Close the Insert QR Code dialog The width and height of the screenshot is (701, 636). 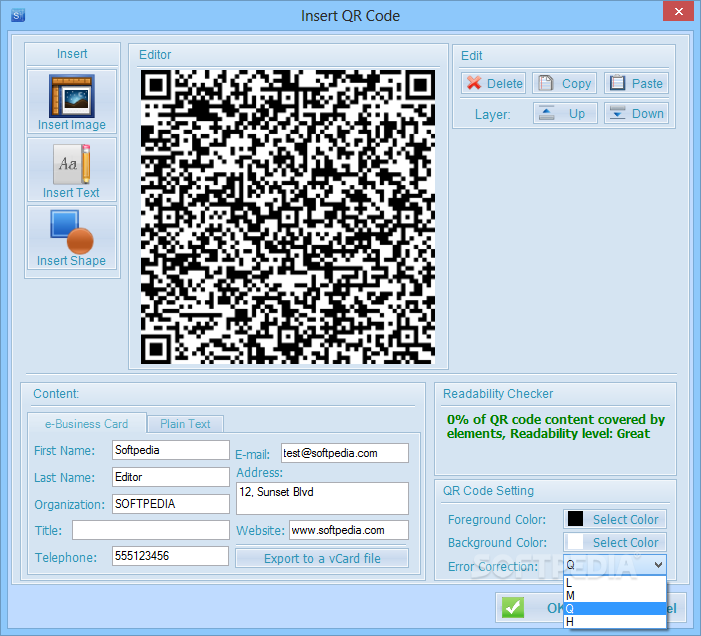[x=678, y=11]
